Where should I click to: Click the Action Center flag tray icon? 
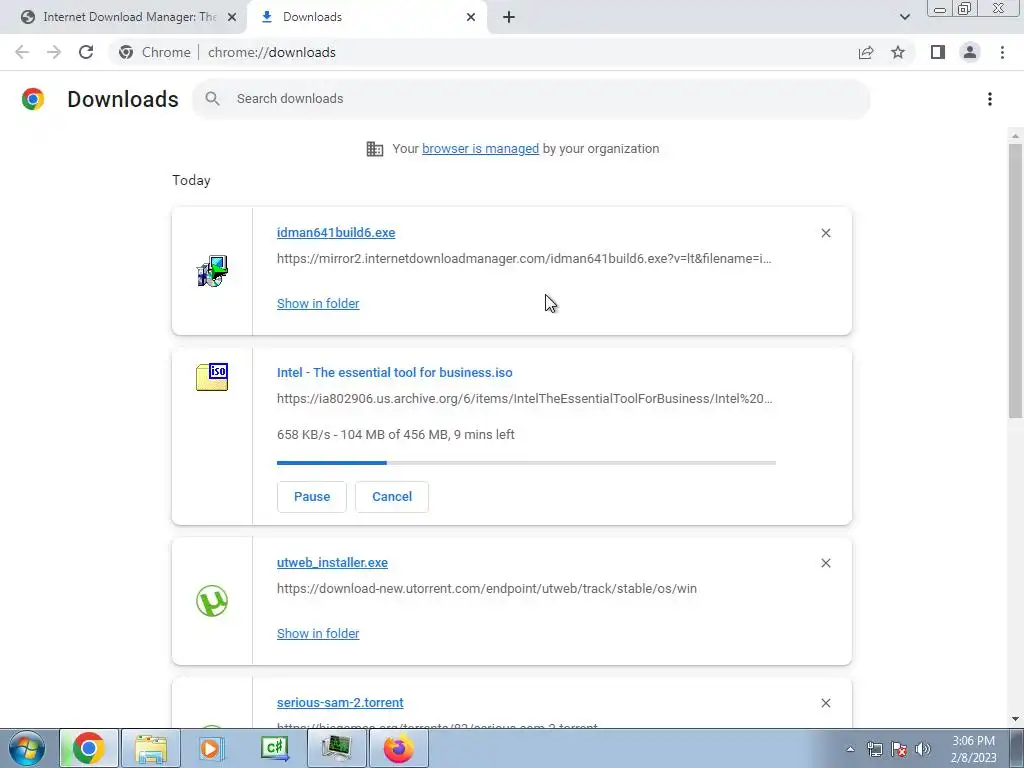899,749
